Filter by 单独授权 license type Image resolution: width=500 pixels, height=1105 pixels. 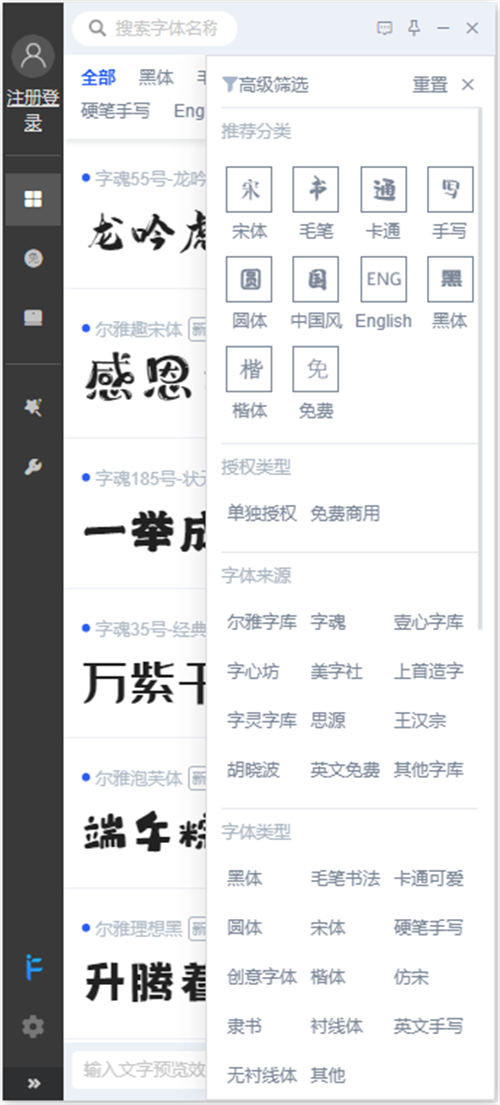pyautogui.click(x=262, y=514)
